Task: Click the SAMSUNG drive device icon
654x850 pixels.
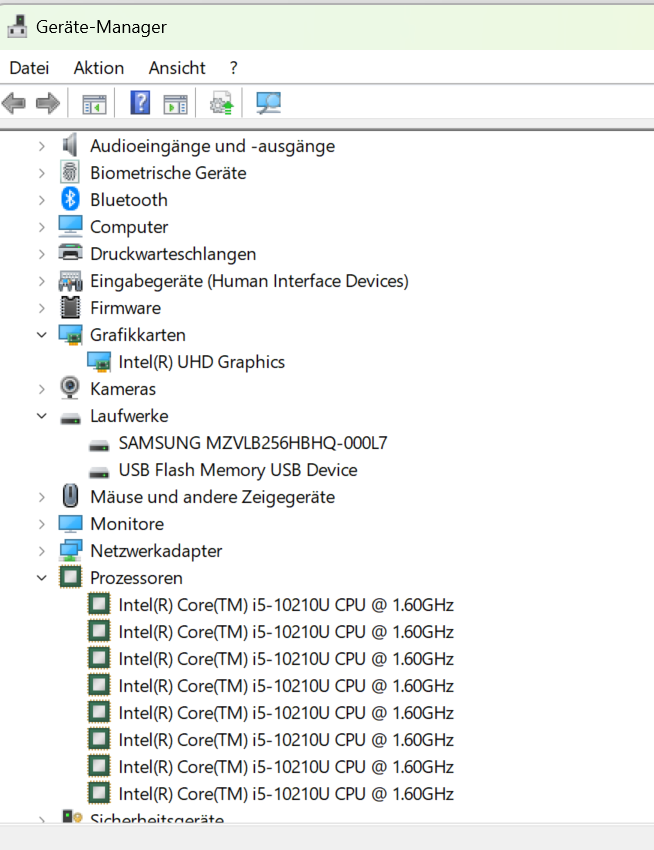Action: coord(99,445)
